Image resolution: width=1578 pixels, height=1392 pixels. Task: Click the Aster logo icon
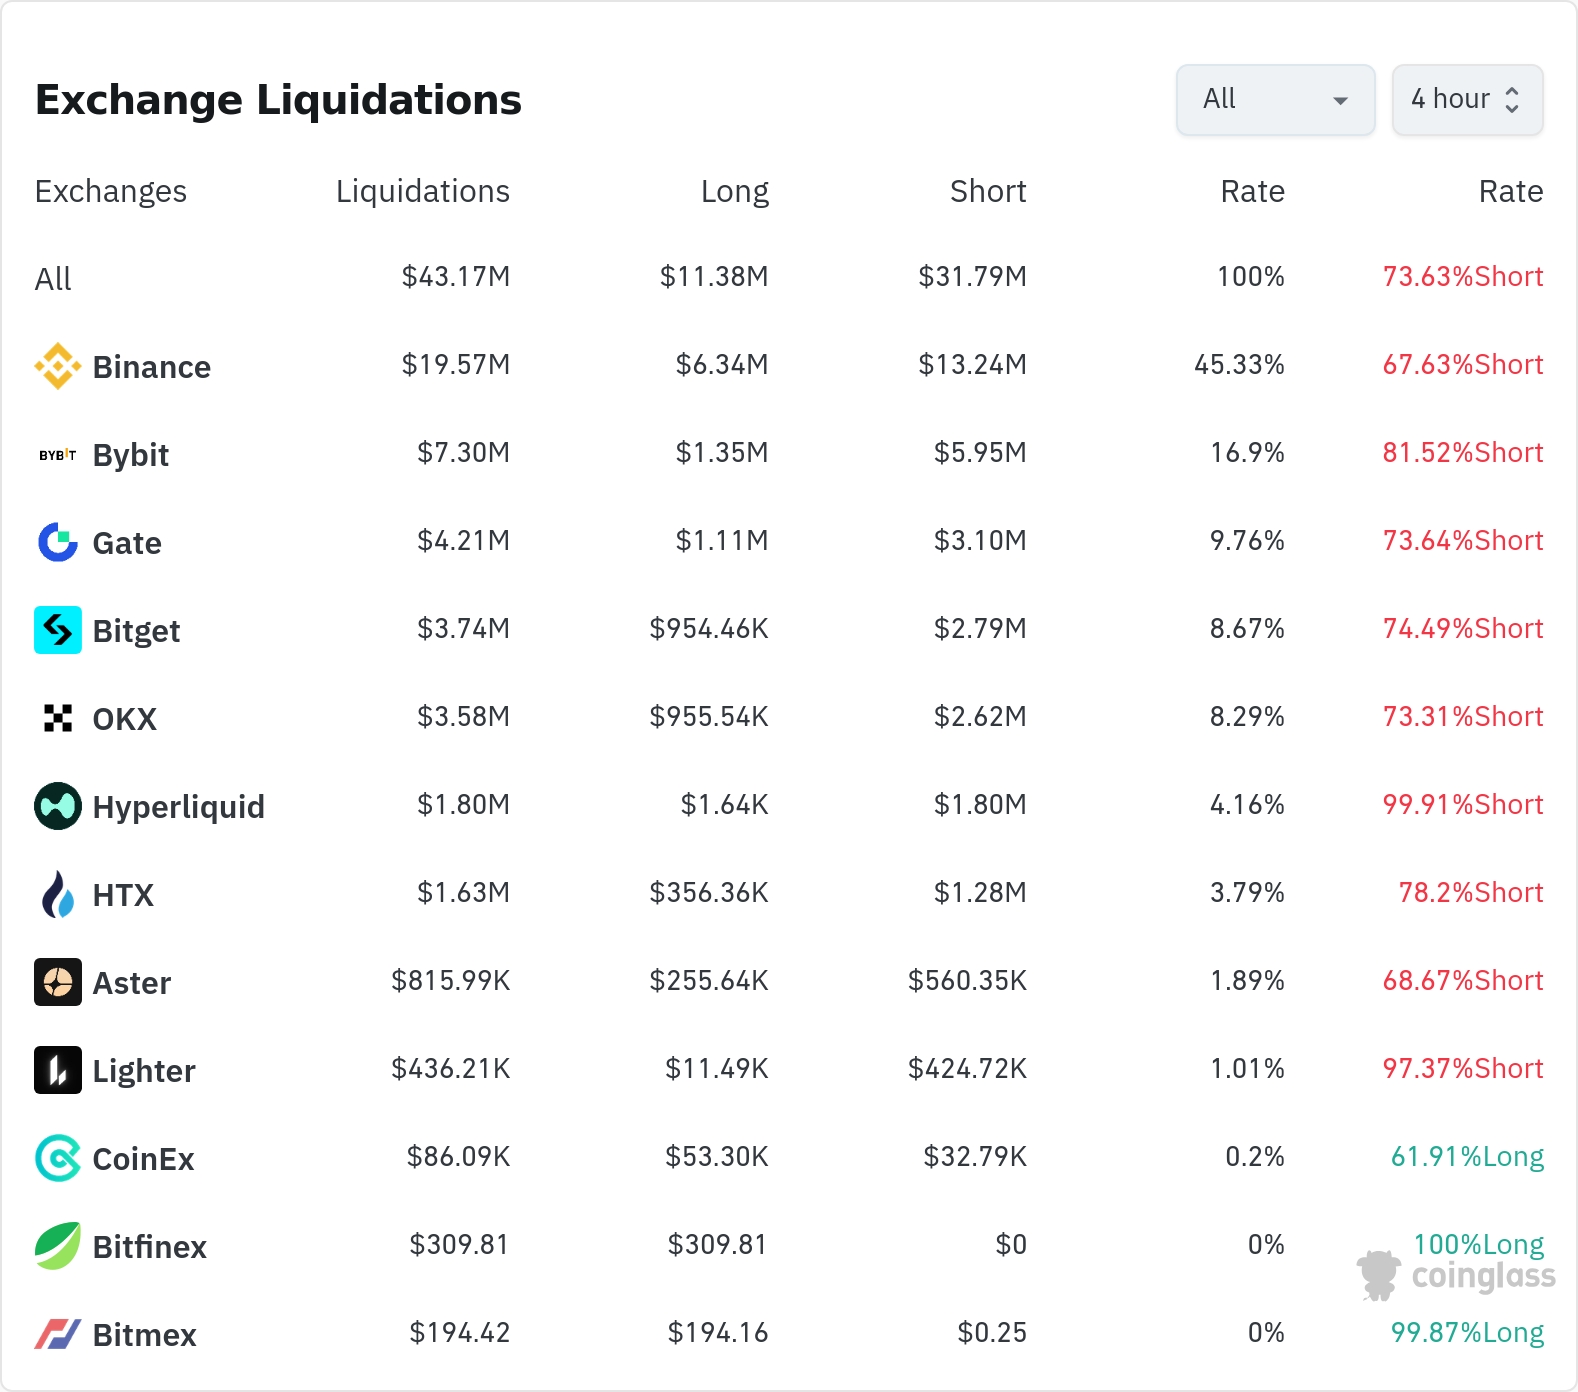(58, 982)
